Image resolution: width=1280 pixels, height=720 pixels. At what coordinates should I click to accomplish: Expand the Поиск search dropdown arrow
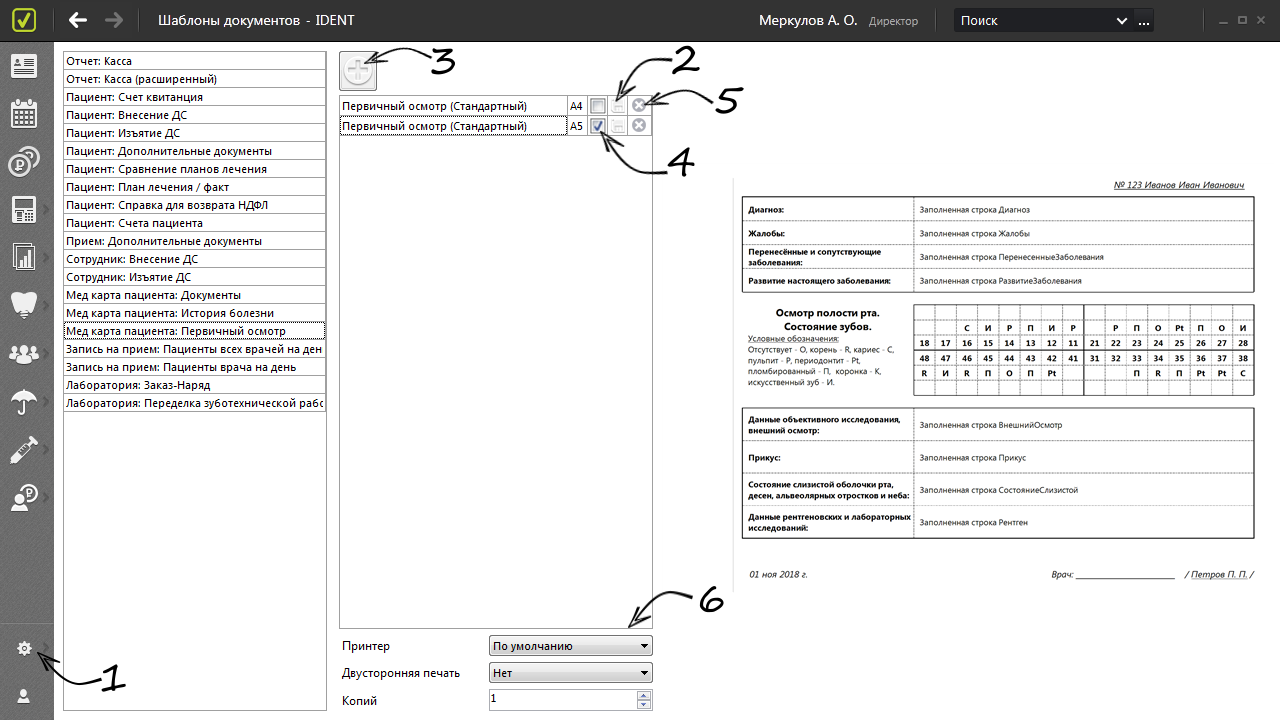pos(1122,20)
